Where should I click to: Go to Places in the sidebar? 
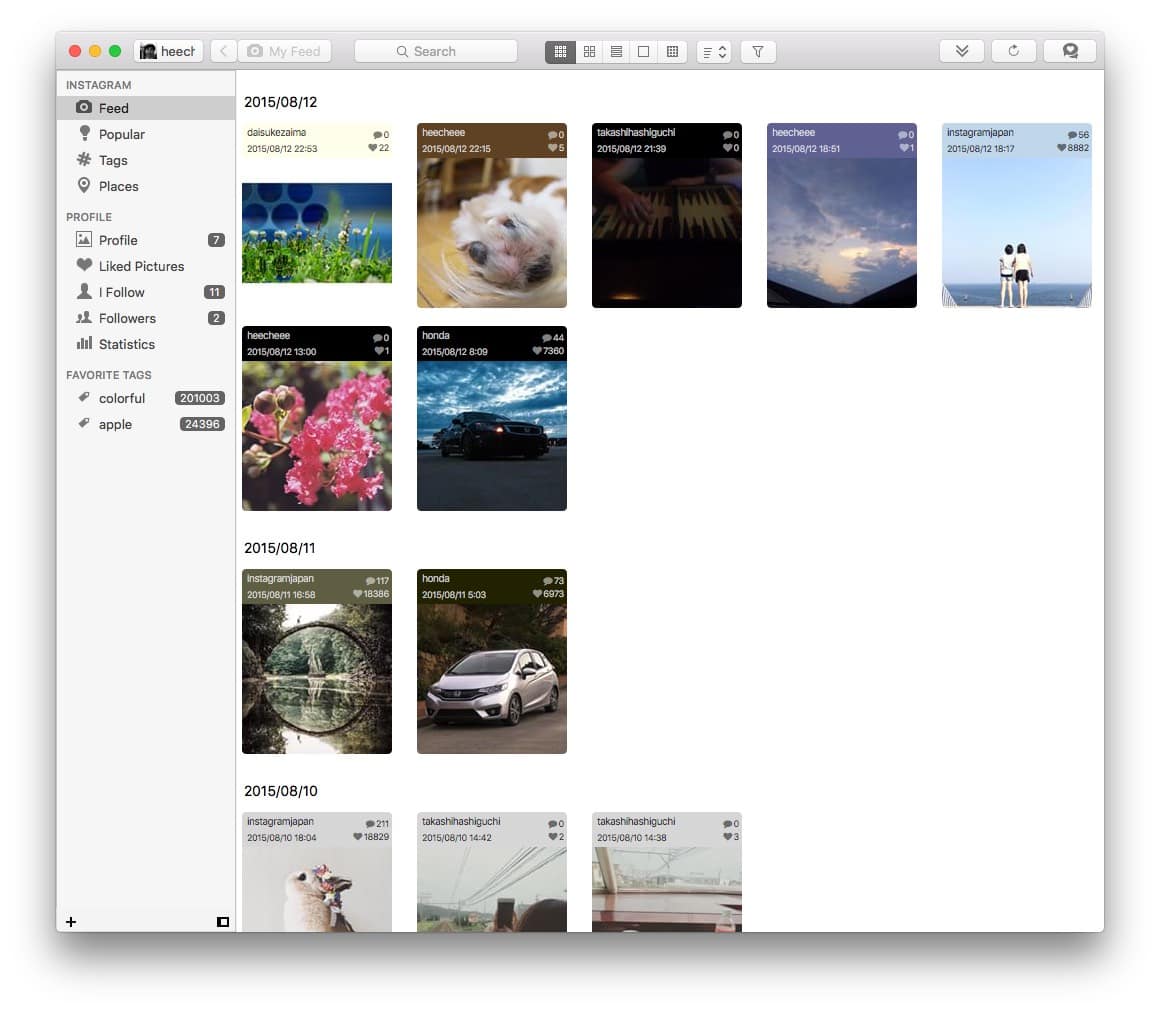(x=118, y=186)
